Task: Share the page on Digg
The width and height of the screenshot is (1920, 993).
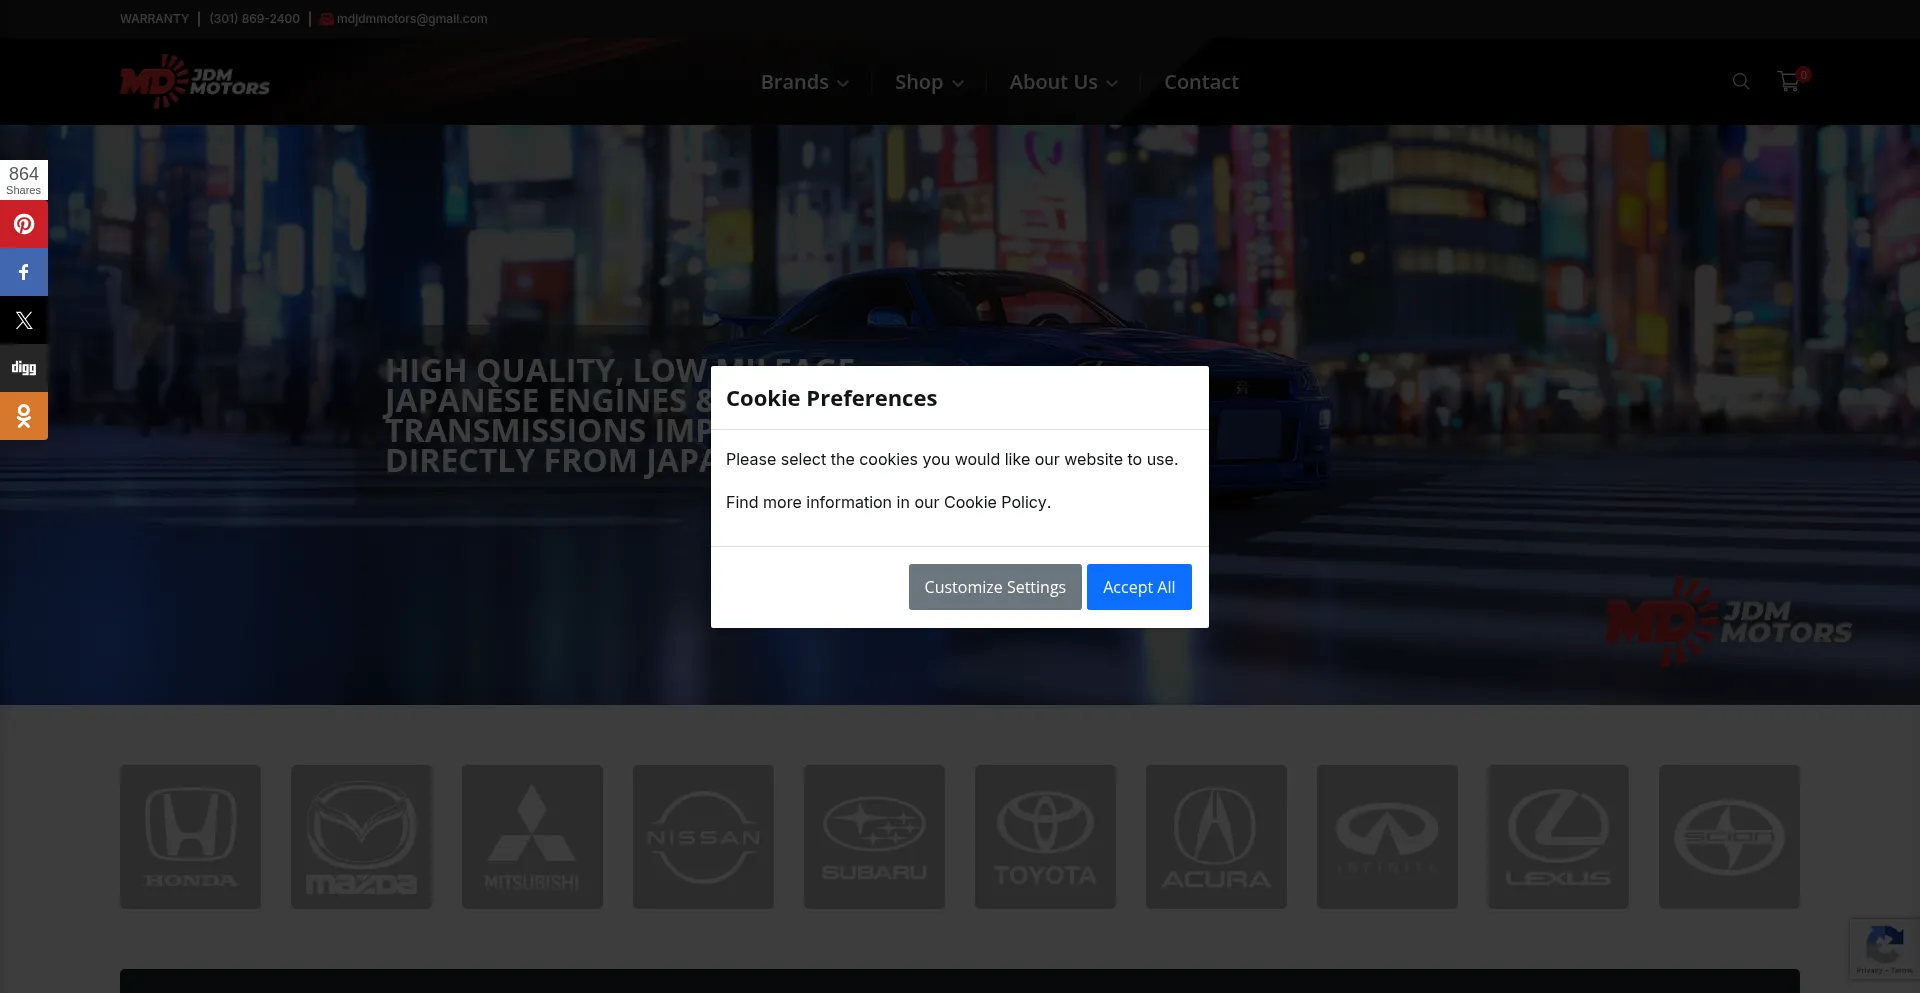Action: tap(24, 368)
